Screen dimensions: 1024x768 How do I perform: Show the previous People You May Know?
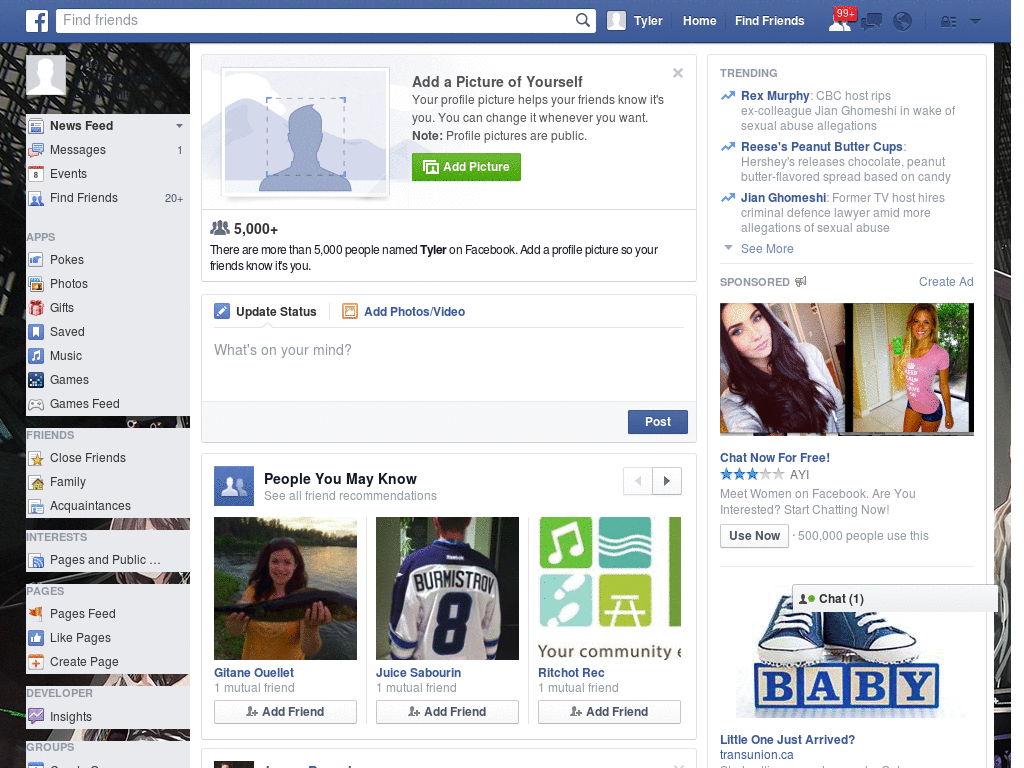pyautogui.click(x=638, y=481)
